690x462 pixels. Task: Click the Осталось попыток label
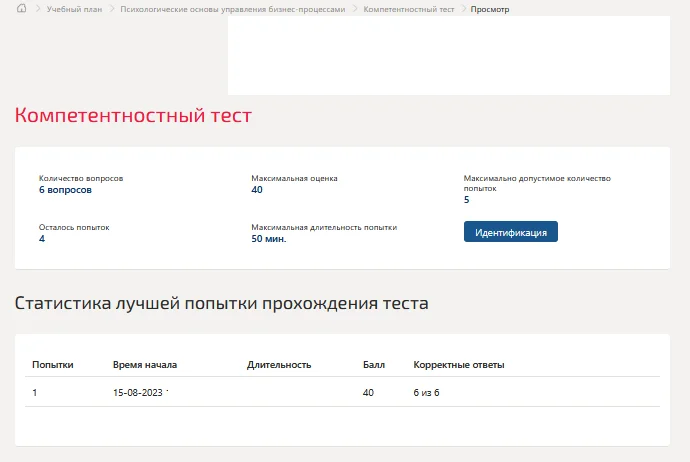[x=74, y=227]
